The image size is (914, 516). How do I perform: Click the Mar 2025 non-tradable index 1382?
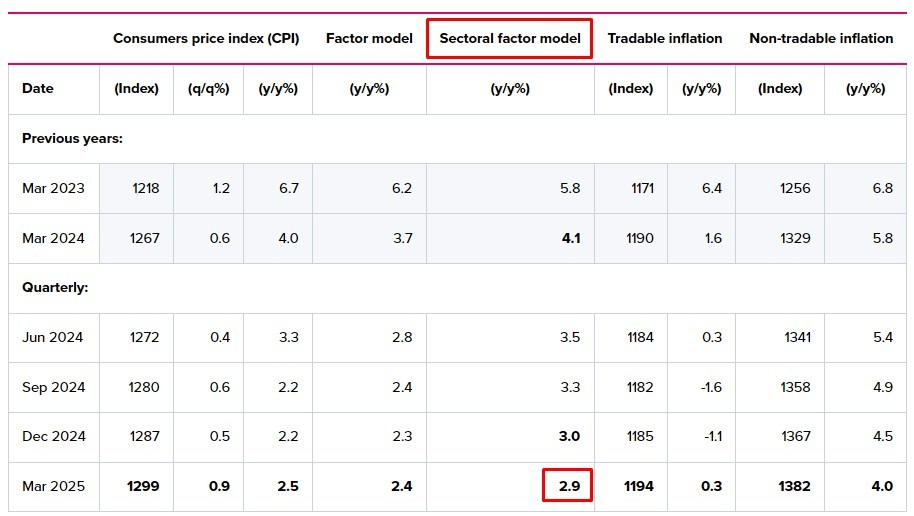(x=794, y=487)
